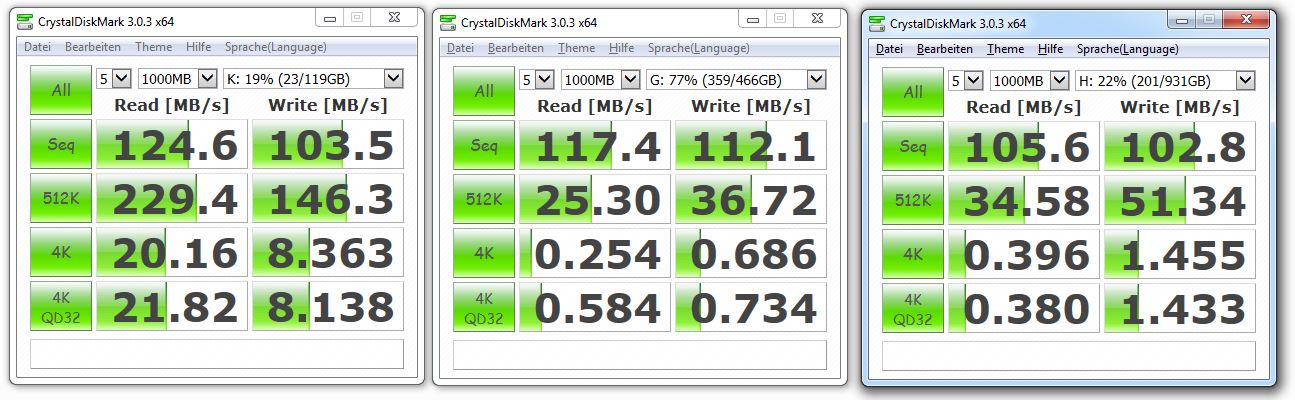The width and height of the screenshot is (1295, 400).
Task: Start 4K QD32 test in the H: drive window
Action: (912, 308)
